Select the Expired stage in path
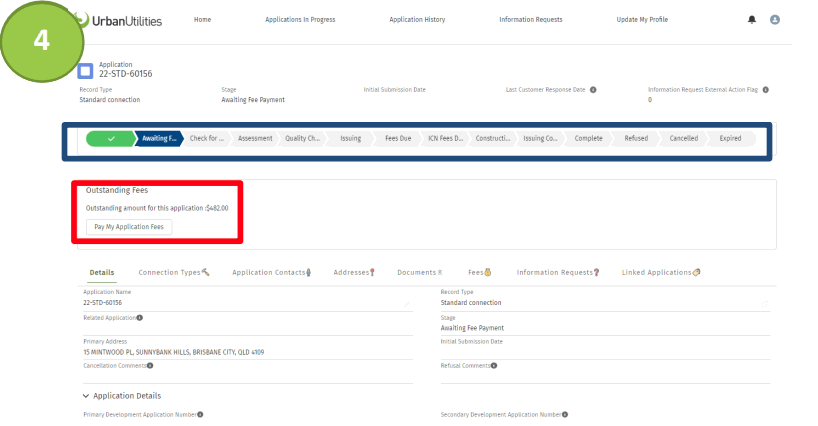 coord(730,138)
